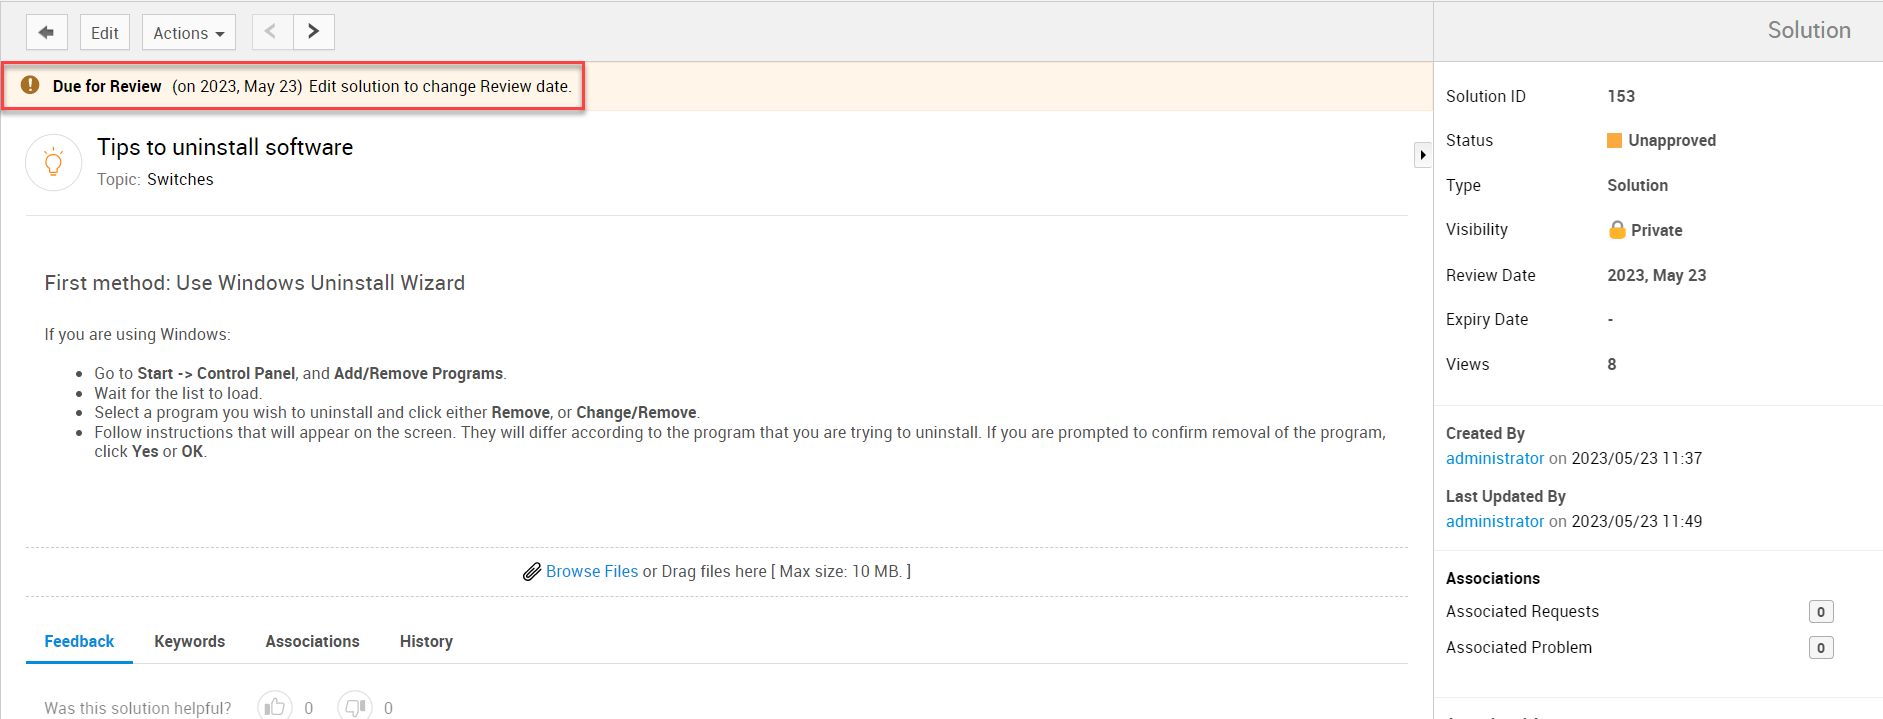Open the Associations tab
This screenshot has height=719, width=1883.
tap(312, 641)
